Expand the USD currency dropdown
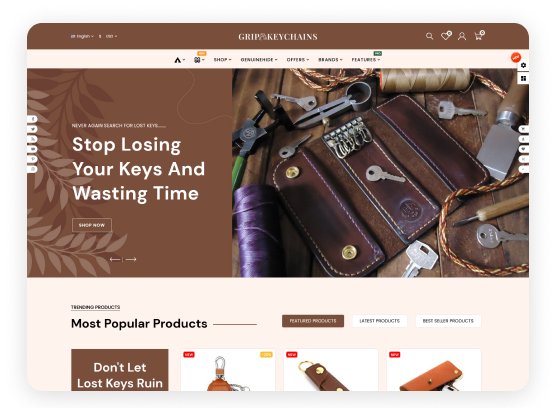Viewport: 555px width, 408px height. click(111, 36)
